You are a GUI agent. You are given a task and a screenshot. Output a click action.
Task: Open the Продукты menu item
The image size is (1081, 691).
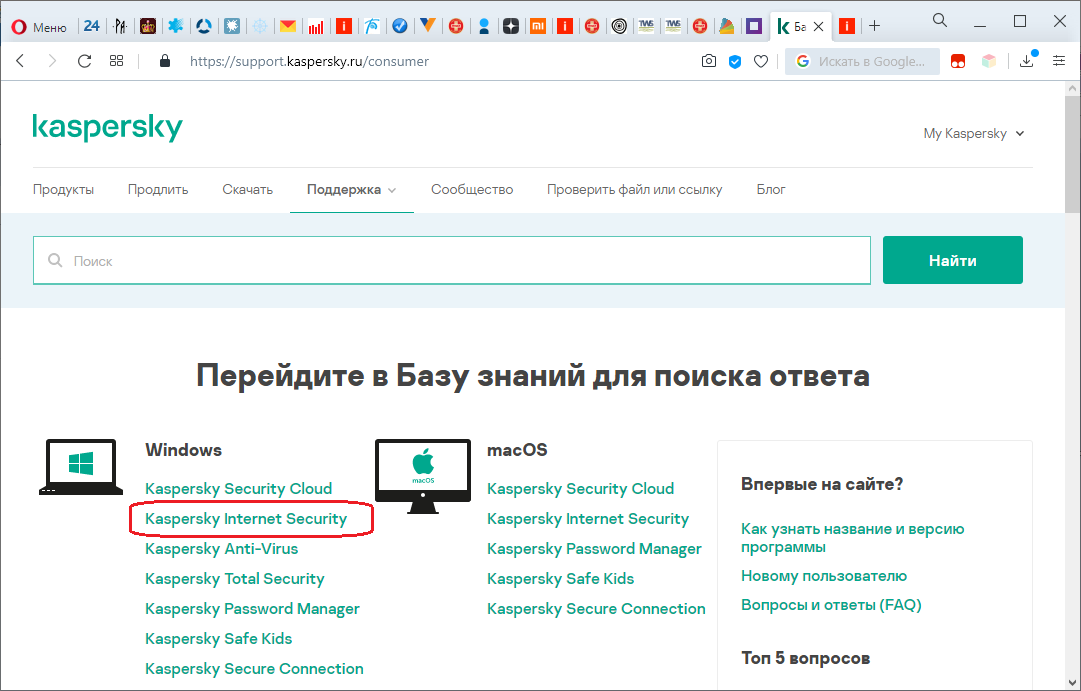pyautogui.click(x=63, y=189)
